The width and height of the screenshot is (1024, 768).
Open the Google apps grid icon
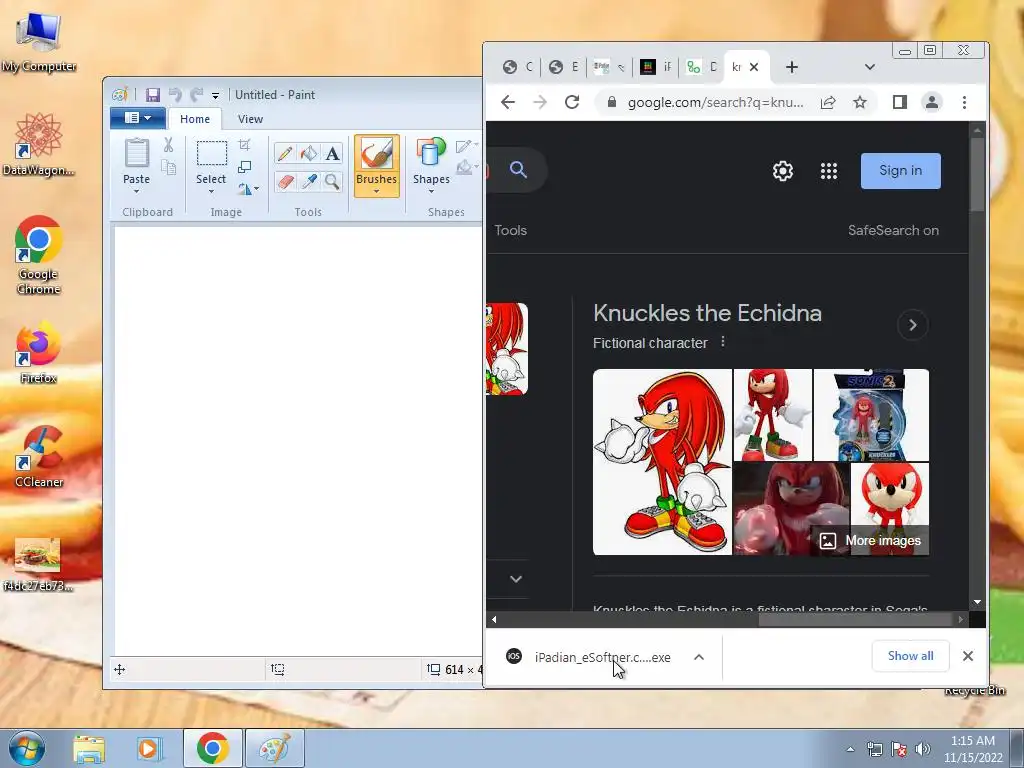829,171
